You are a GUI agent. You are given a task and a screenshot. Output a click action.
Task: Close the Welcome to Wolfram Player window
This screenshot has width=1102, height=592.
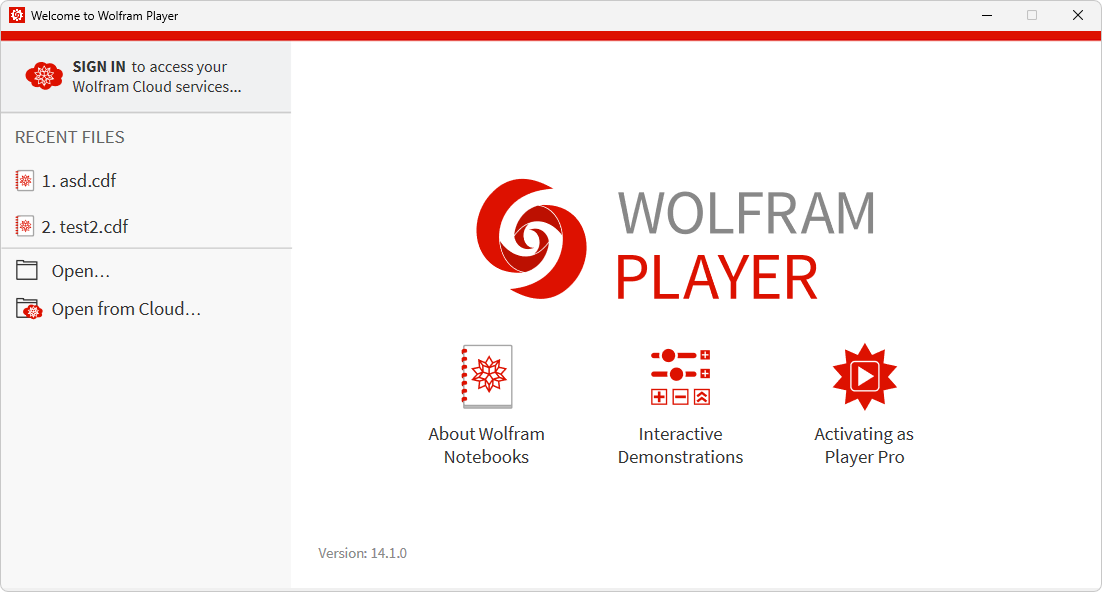pyautogui.click(x=1077, y=15)
